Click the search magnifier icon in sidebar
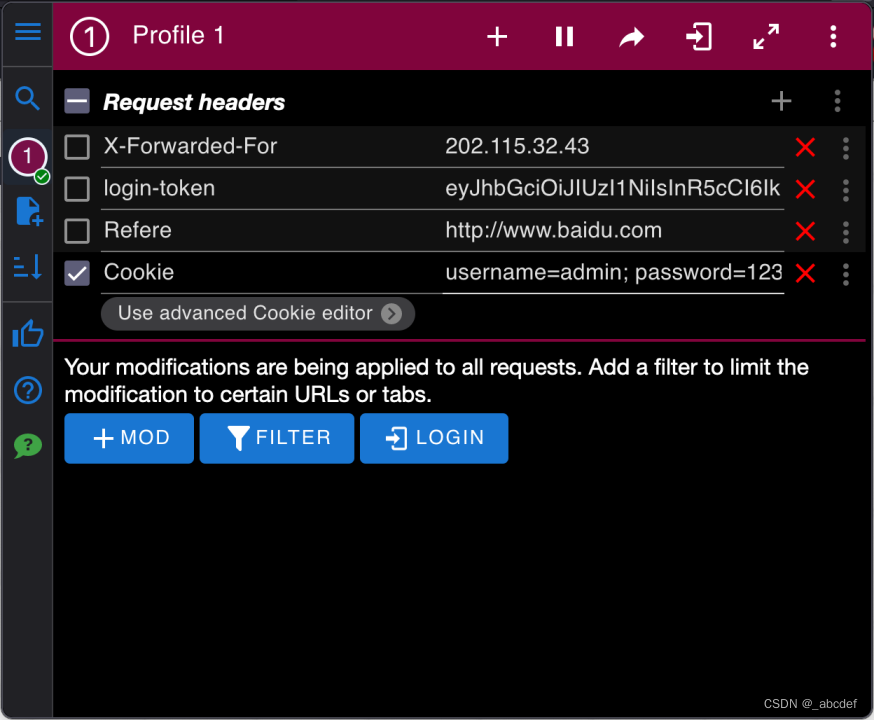 (x=27, y=99)
